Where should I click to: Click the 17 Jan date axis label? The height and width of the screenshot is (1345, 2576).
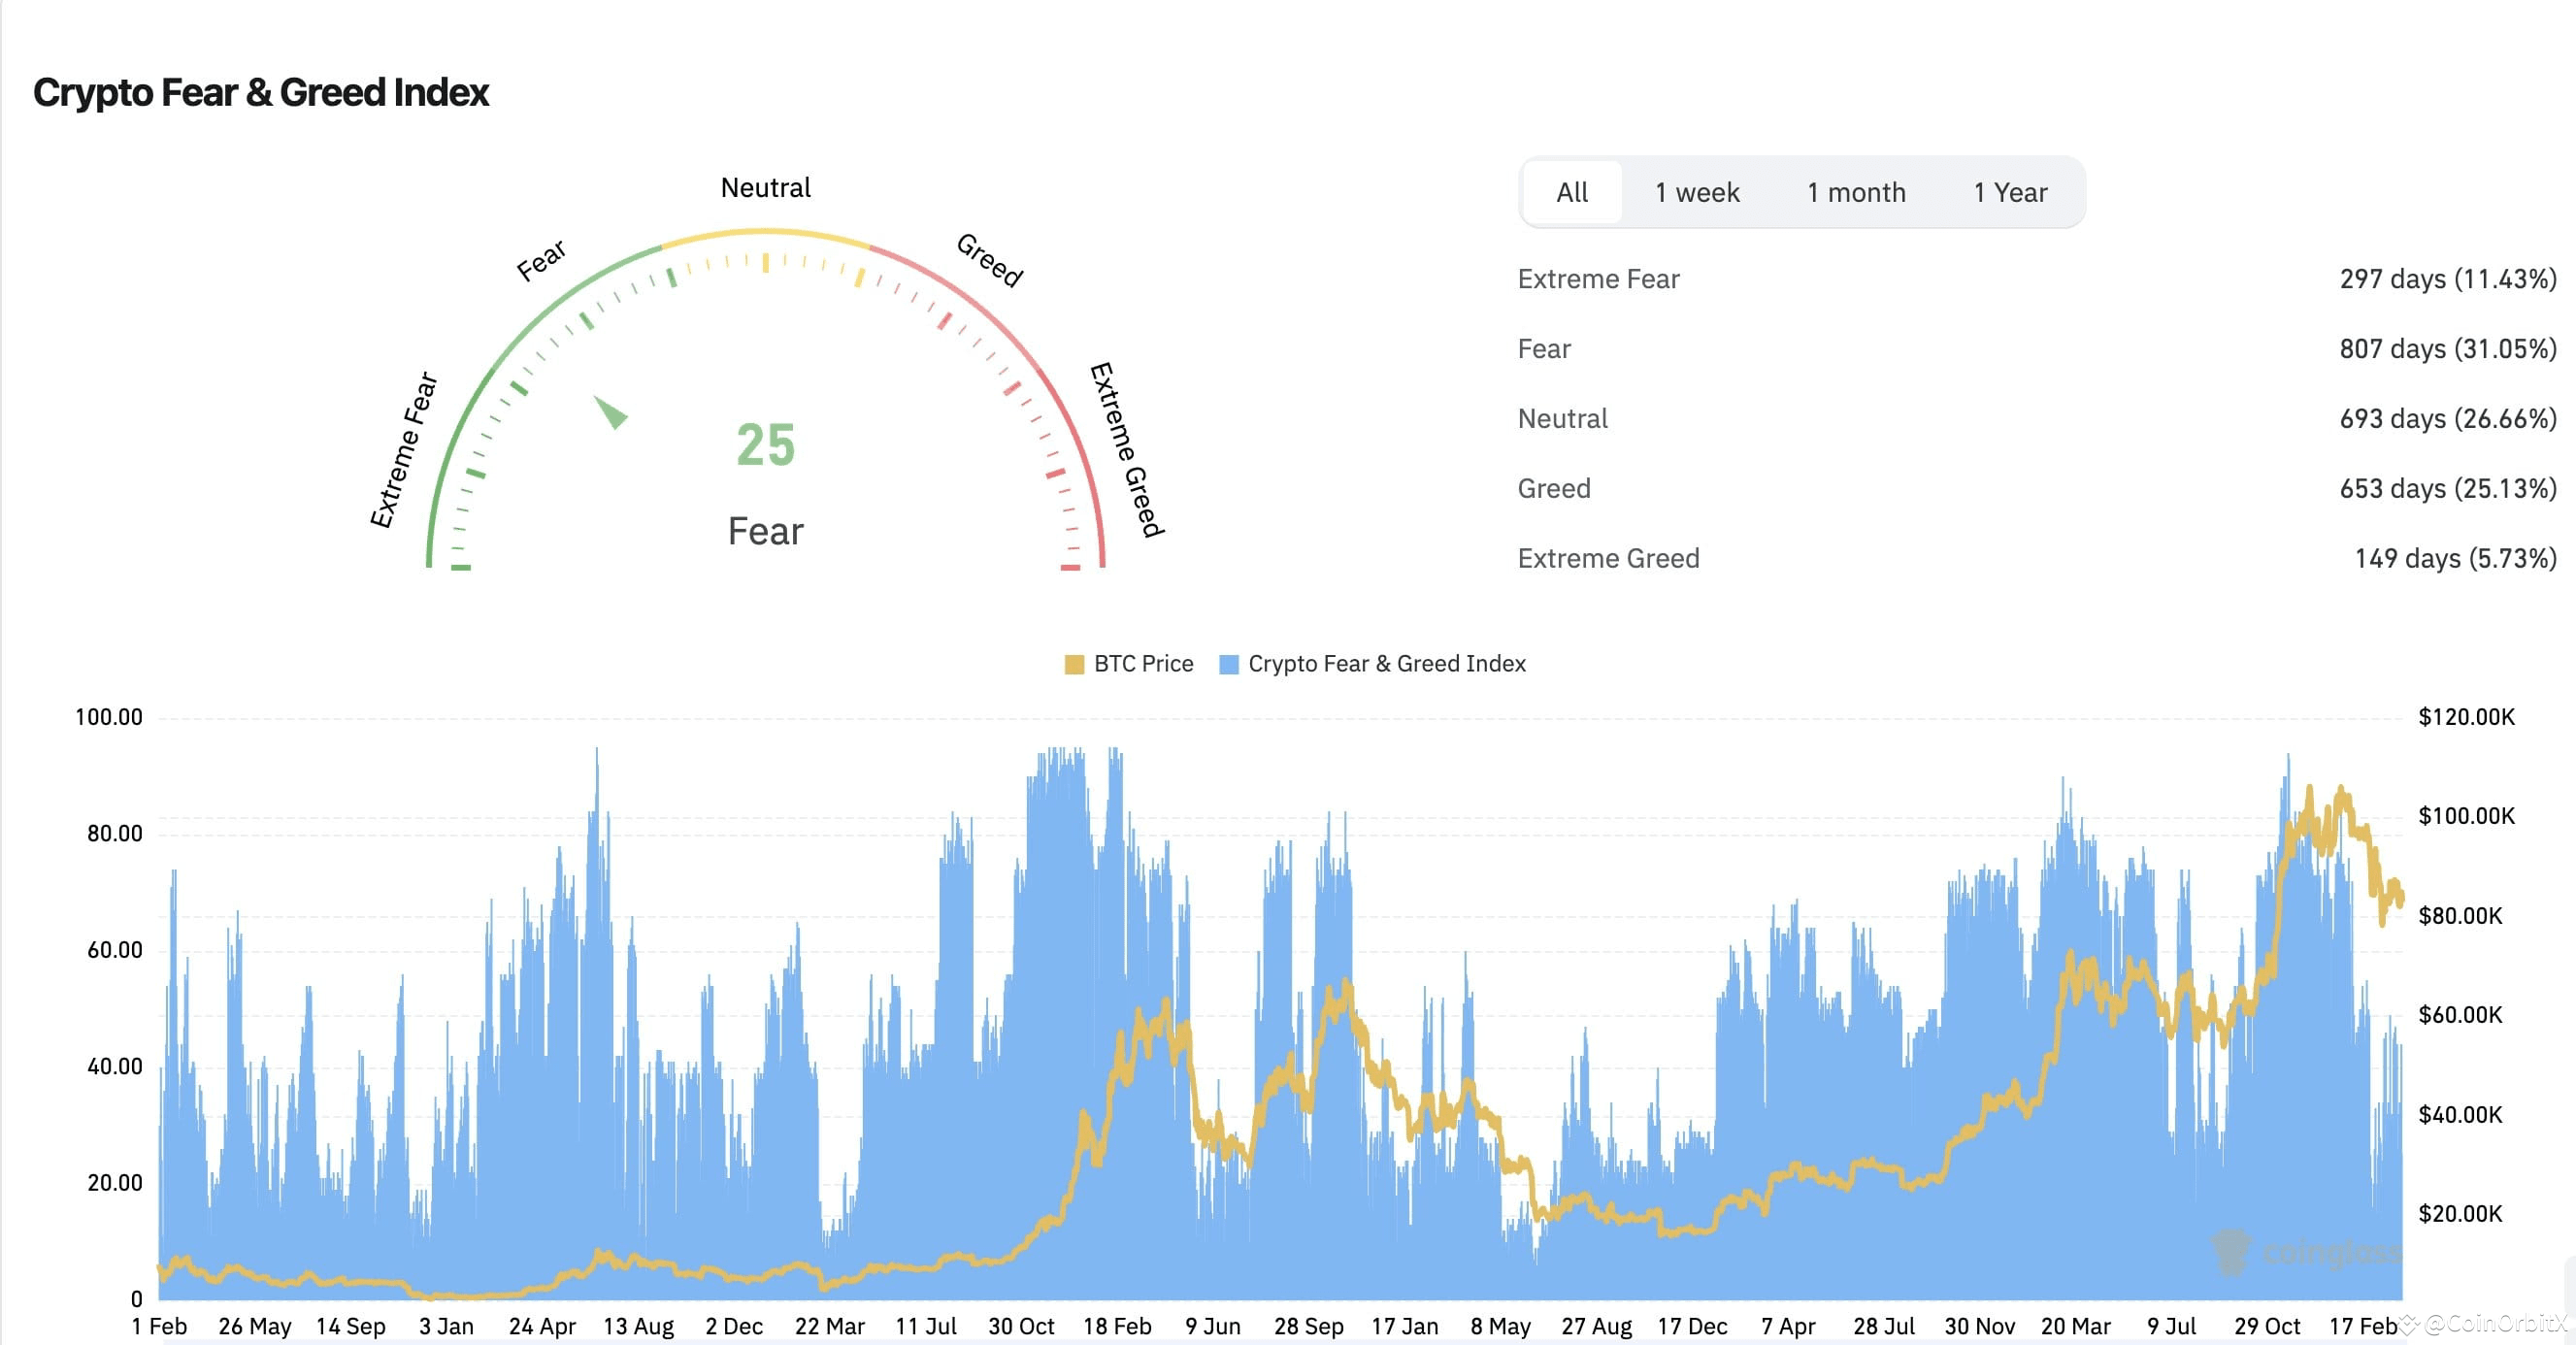click(1405, 1327)
